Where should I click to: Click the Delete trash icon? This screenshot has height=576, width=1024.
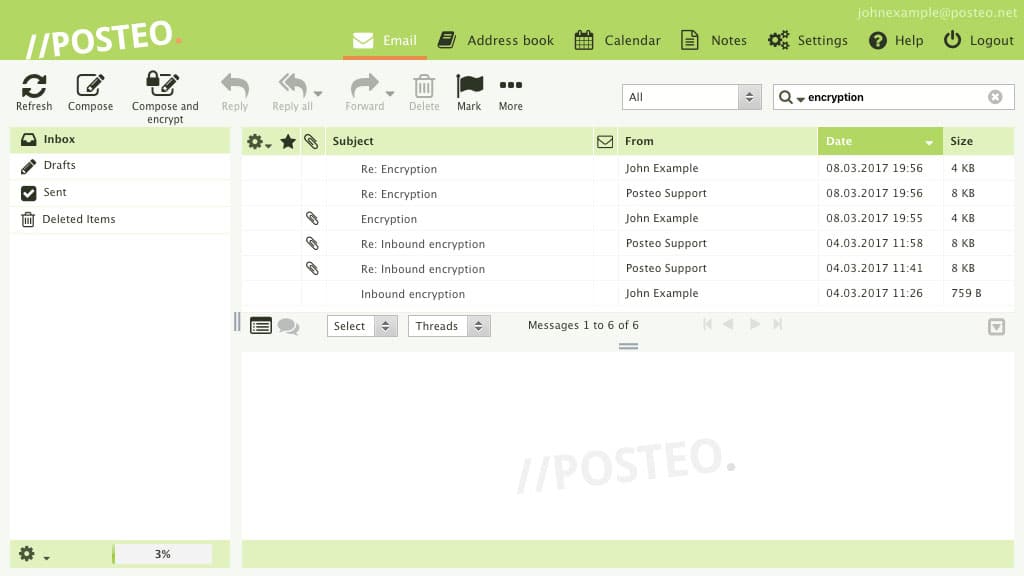point(424,88)
